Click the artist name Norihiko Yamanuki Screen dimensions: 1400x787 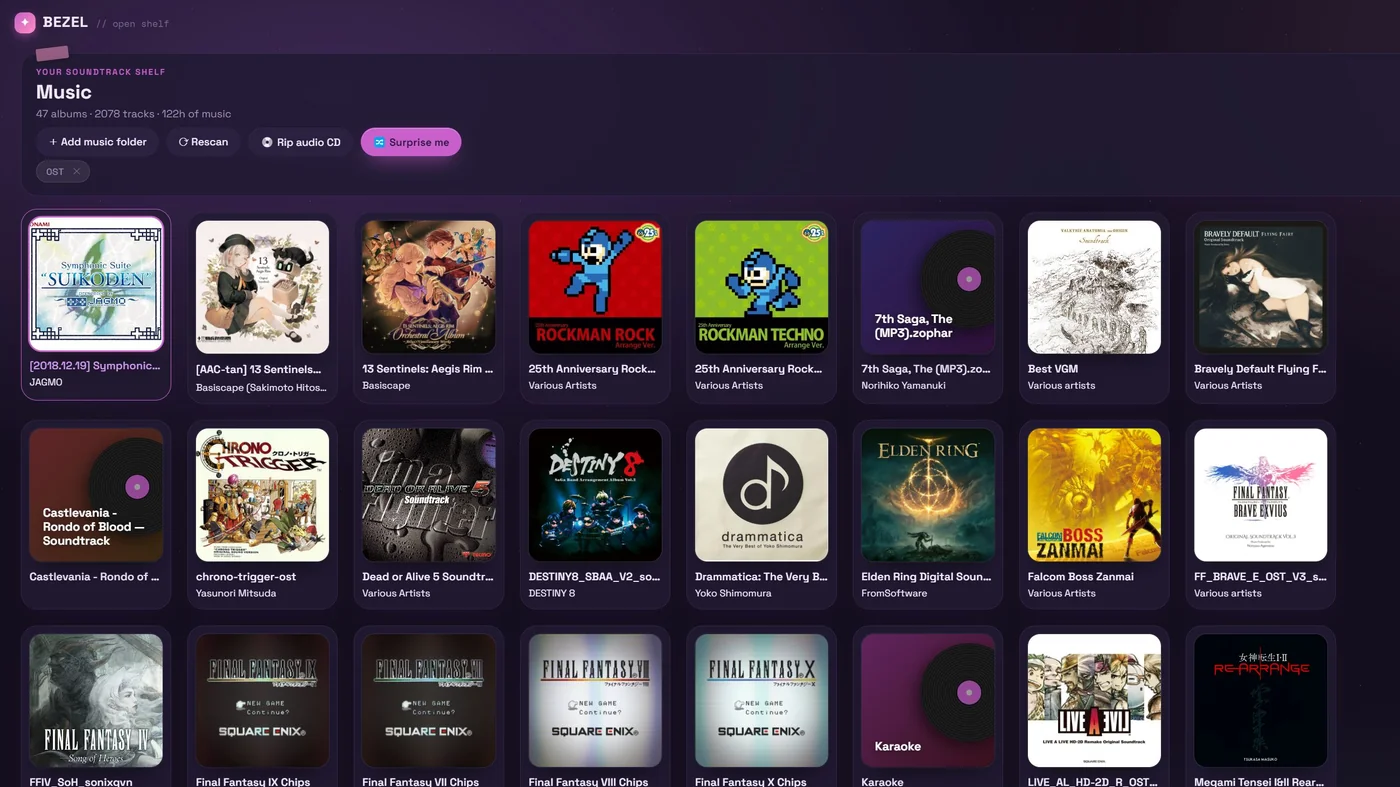coord(903,385)
